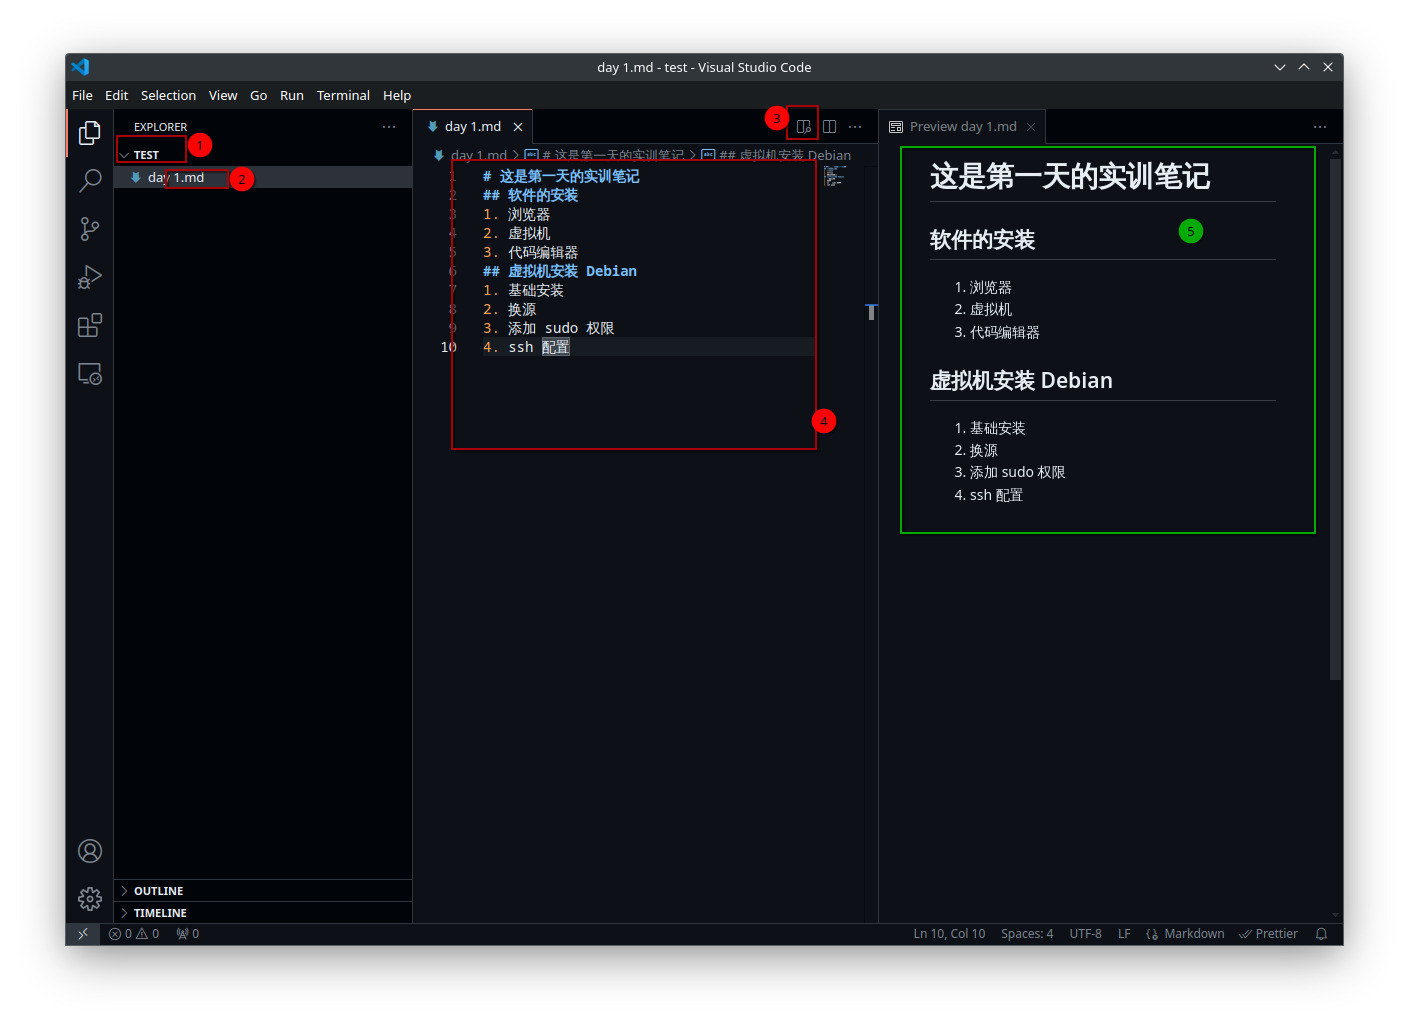This screenshot has height=1024, width=1410.
Task: Change end of line sequence LF
Action: [1124, 934]
